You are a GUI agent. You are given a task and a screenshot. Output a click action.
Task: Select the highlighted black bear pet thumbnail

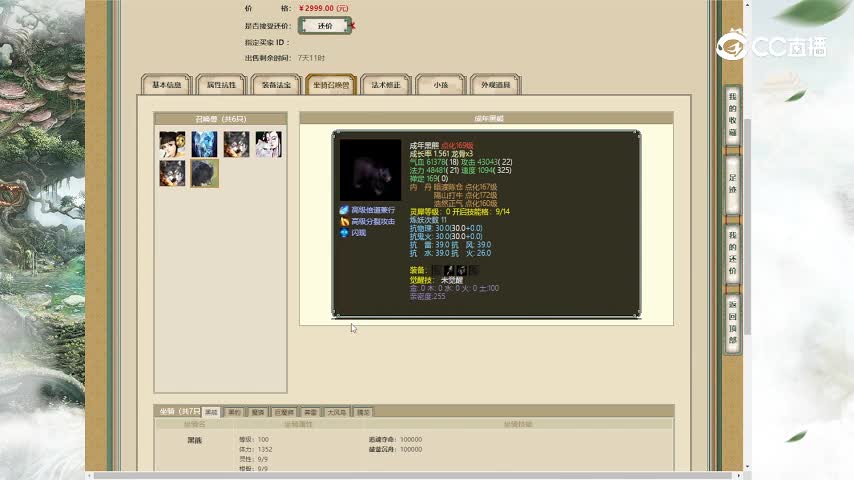[x=204, y=174]
